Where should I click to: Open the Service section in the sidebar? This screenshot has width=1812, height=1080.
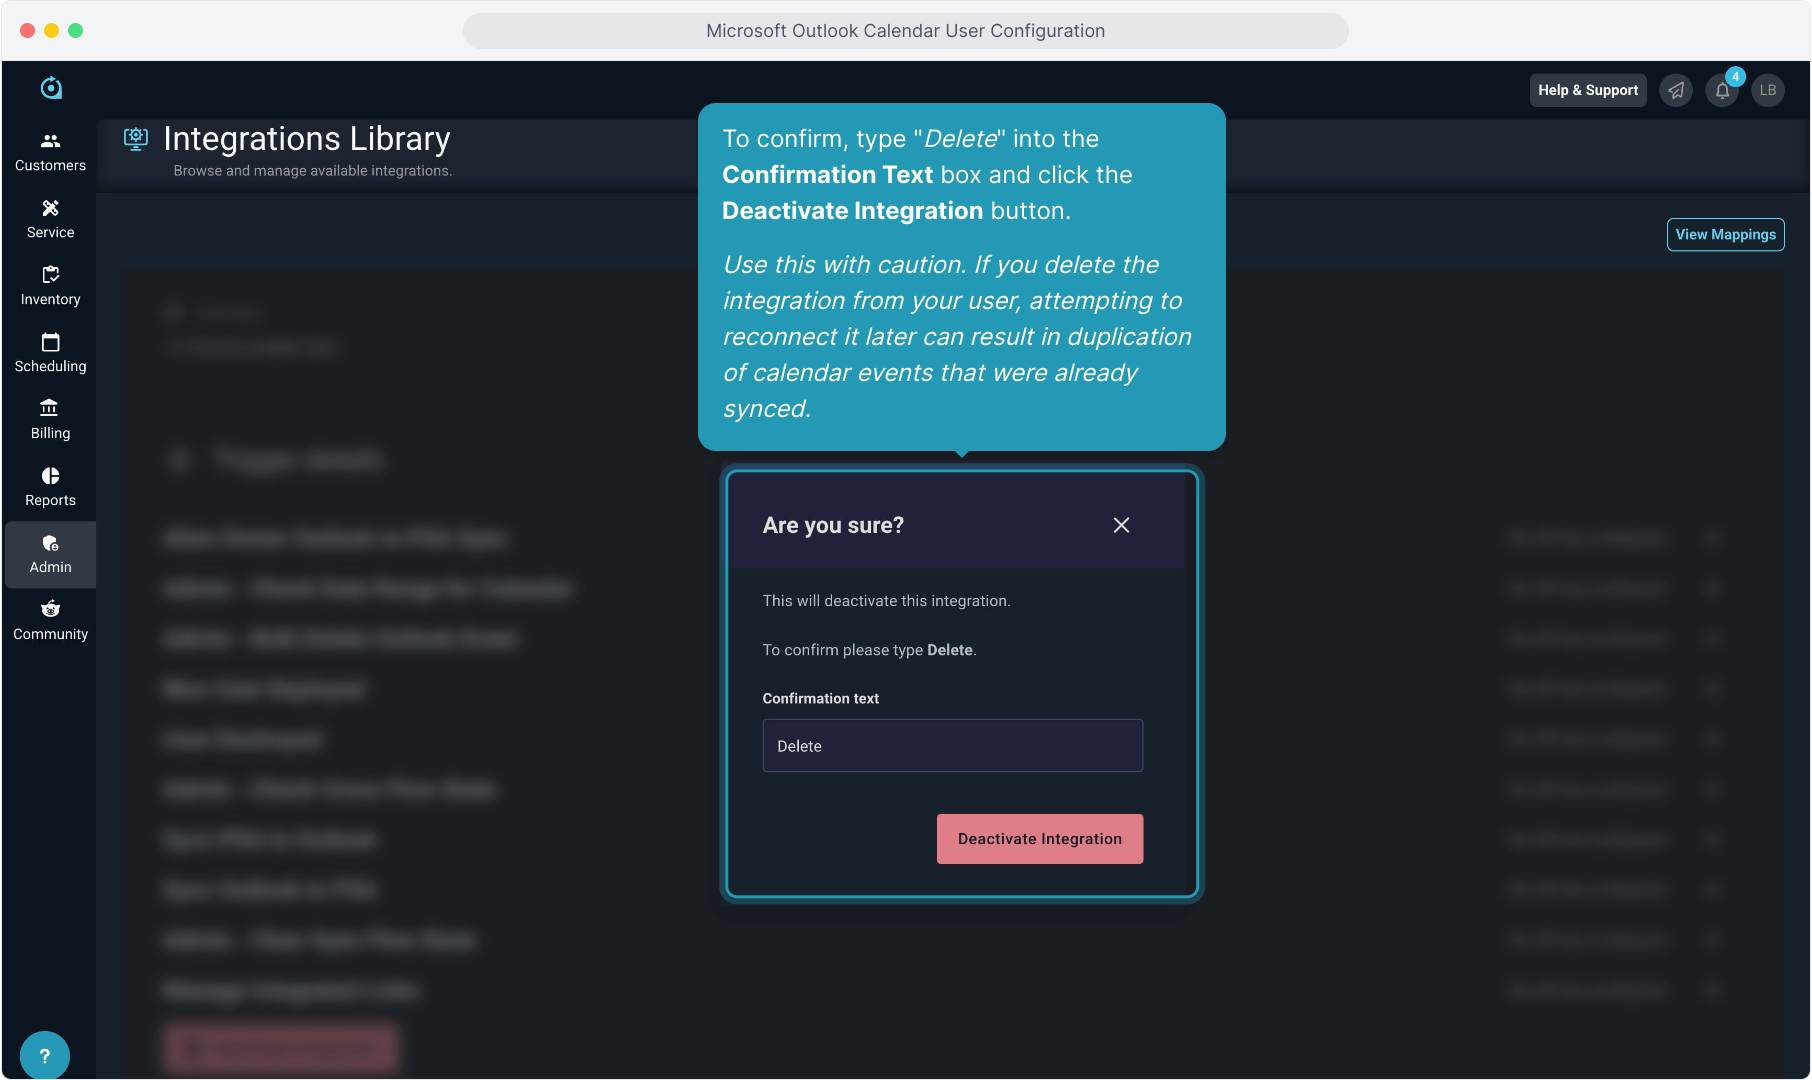(50, 219)
